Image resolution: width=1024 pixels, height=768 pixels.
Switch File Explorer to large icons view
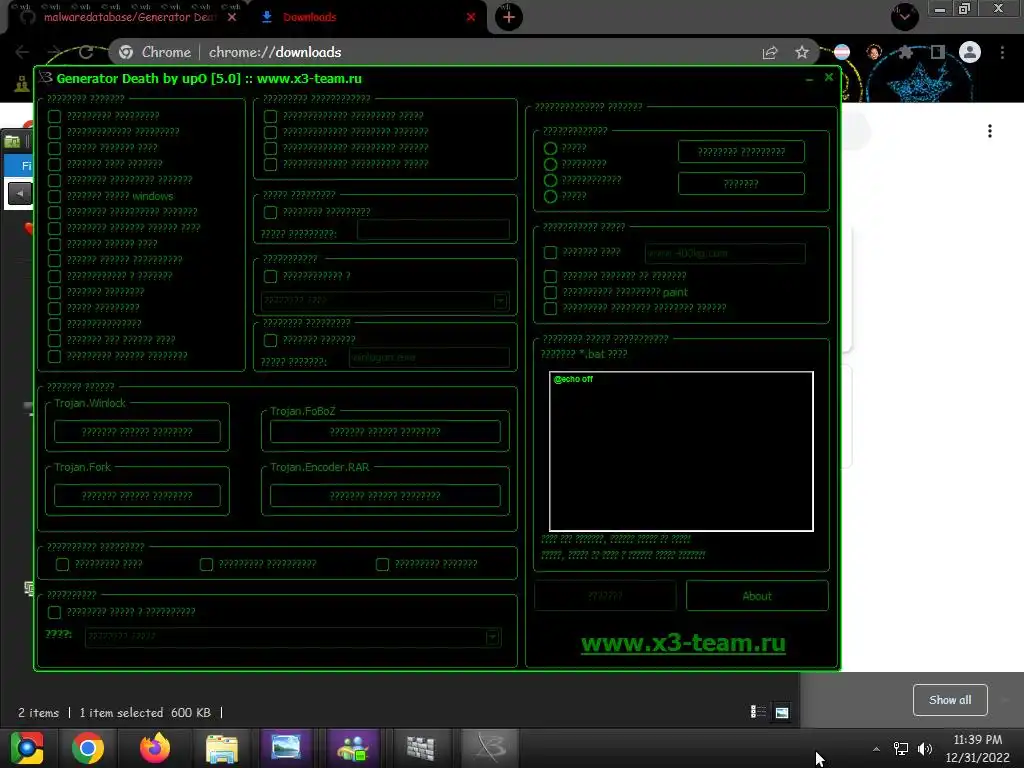pyautogui.click(x=782, y=712)
